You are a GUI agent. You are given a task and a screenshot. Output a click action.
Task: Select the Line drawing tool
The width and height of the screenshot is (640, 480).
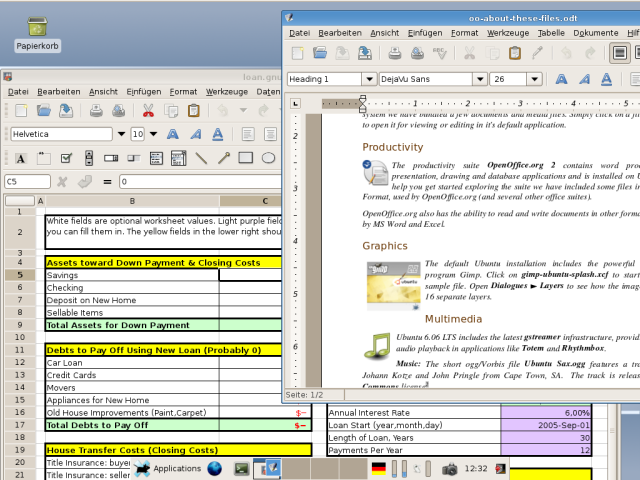point(201,158)
